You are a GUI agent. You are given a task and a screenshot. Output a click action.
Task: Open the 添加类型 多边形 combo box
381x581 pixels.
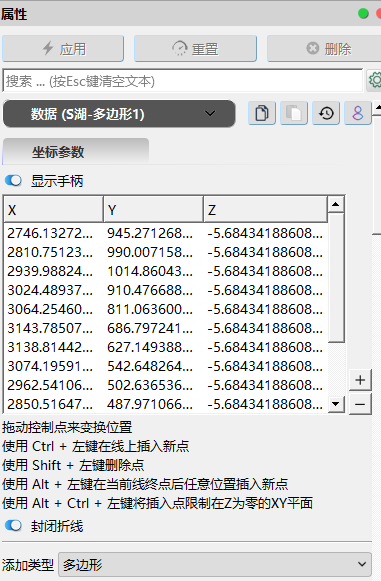point(215,564)
